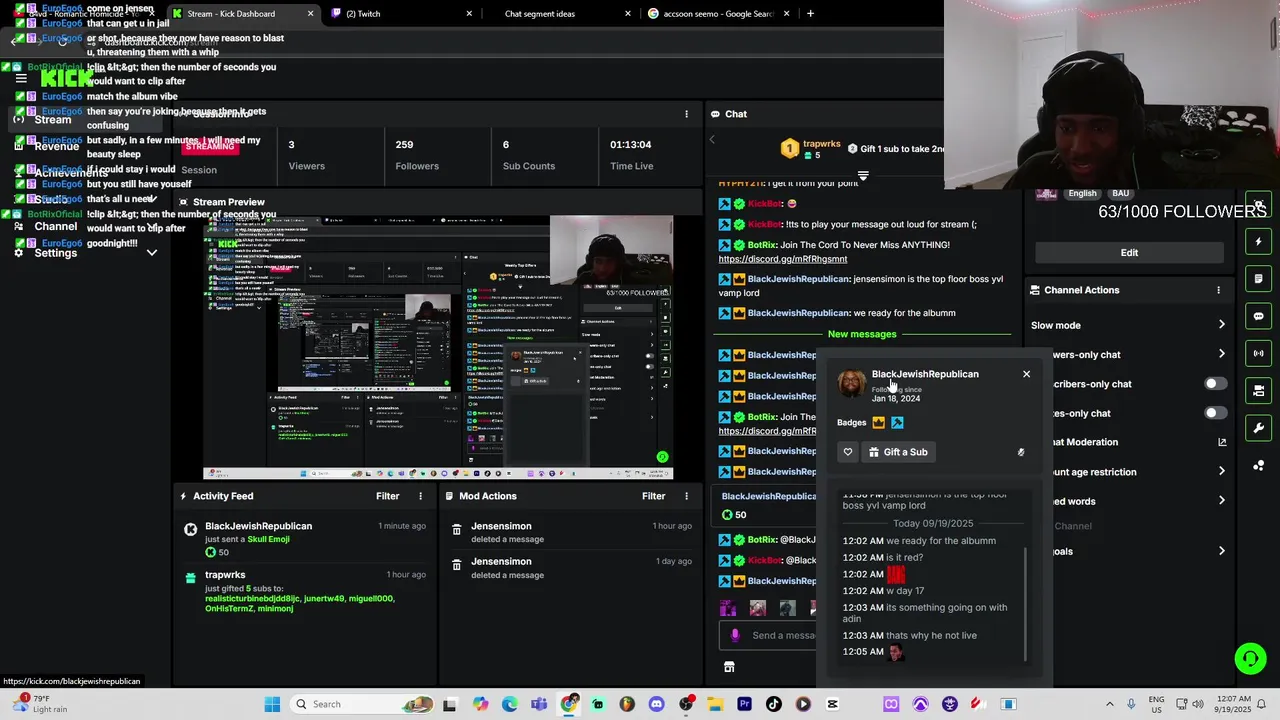The width and height of the screenshot is (1280, 720).
Task: Click the gift icon beside trapwrks activity
Action: coord(190,577)
